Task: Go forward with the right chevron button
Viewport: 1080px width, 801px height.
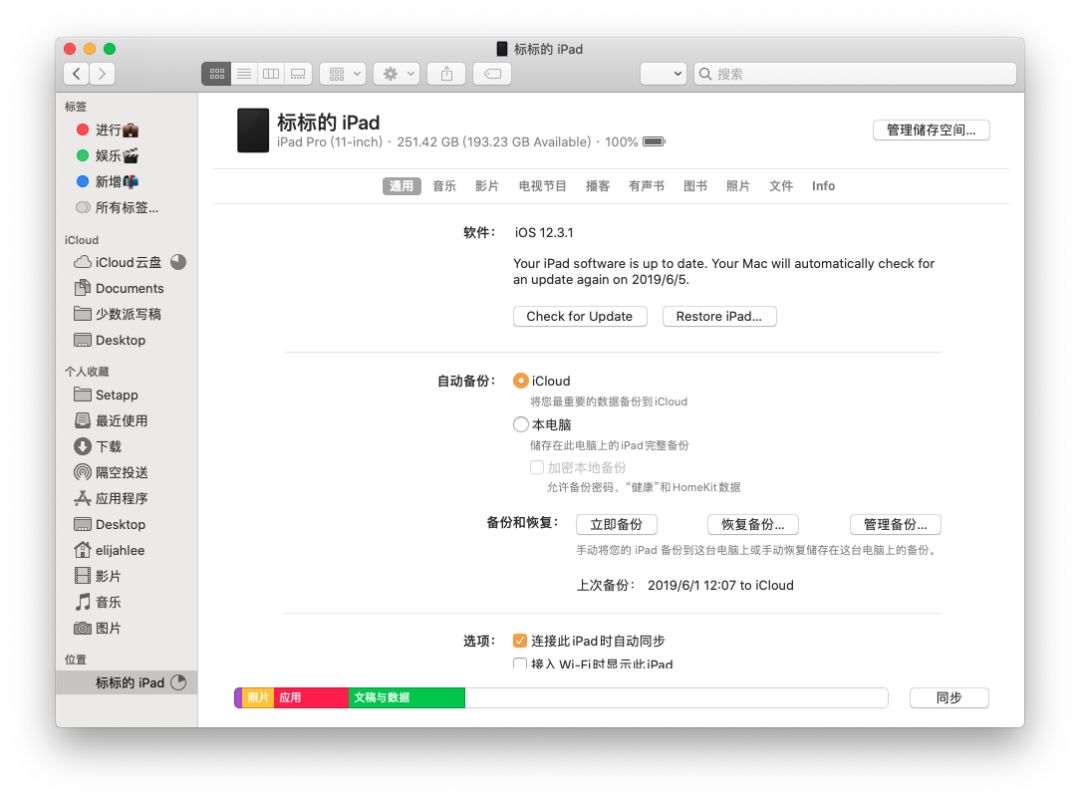Action: click(x=102, y=74)
